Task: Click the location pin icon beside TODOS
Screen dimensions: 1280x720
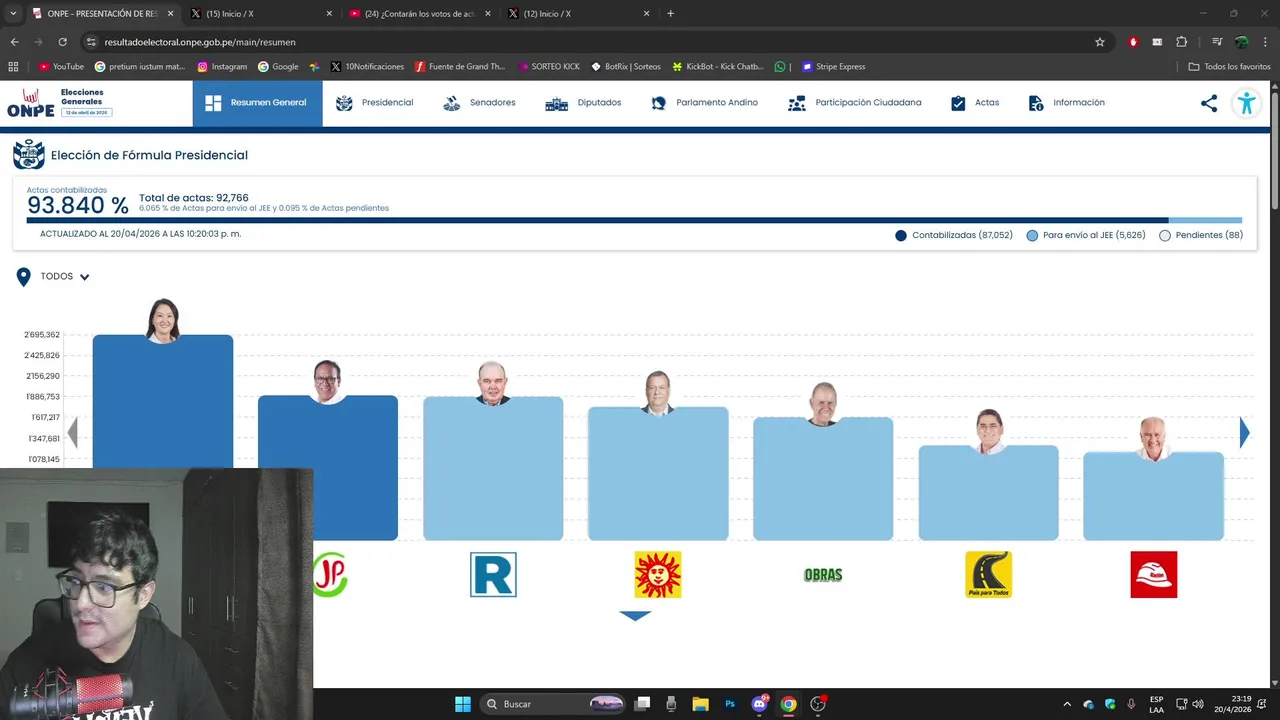Action: pos(23,277)
